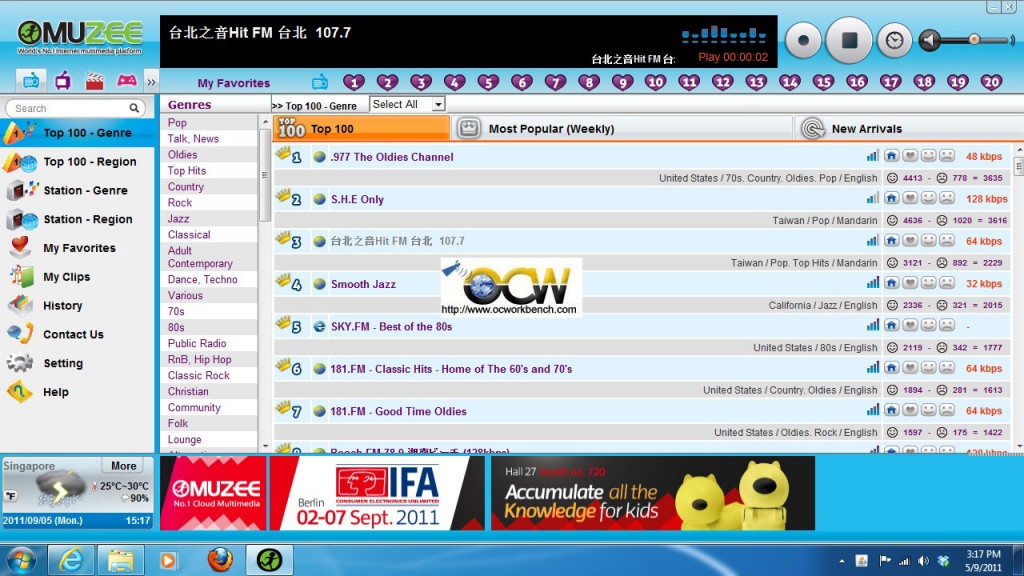Viewport: 1024px width, 576px height.
Task: Open Setting in the sidebar
Action: pos(77,362)
